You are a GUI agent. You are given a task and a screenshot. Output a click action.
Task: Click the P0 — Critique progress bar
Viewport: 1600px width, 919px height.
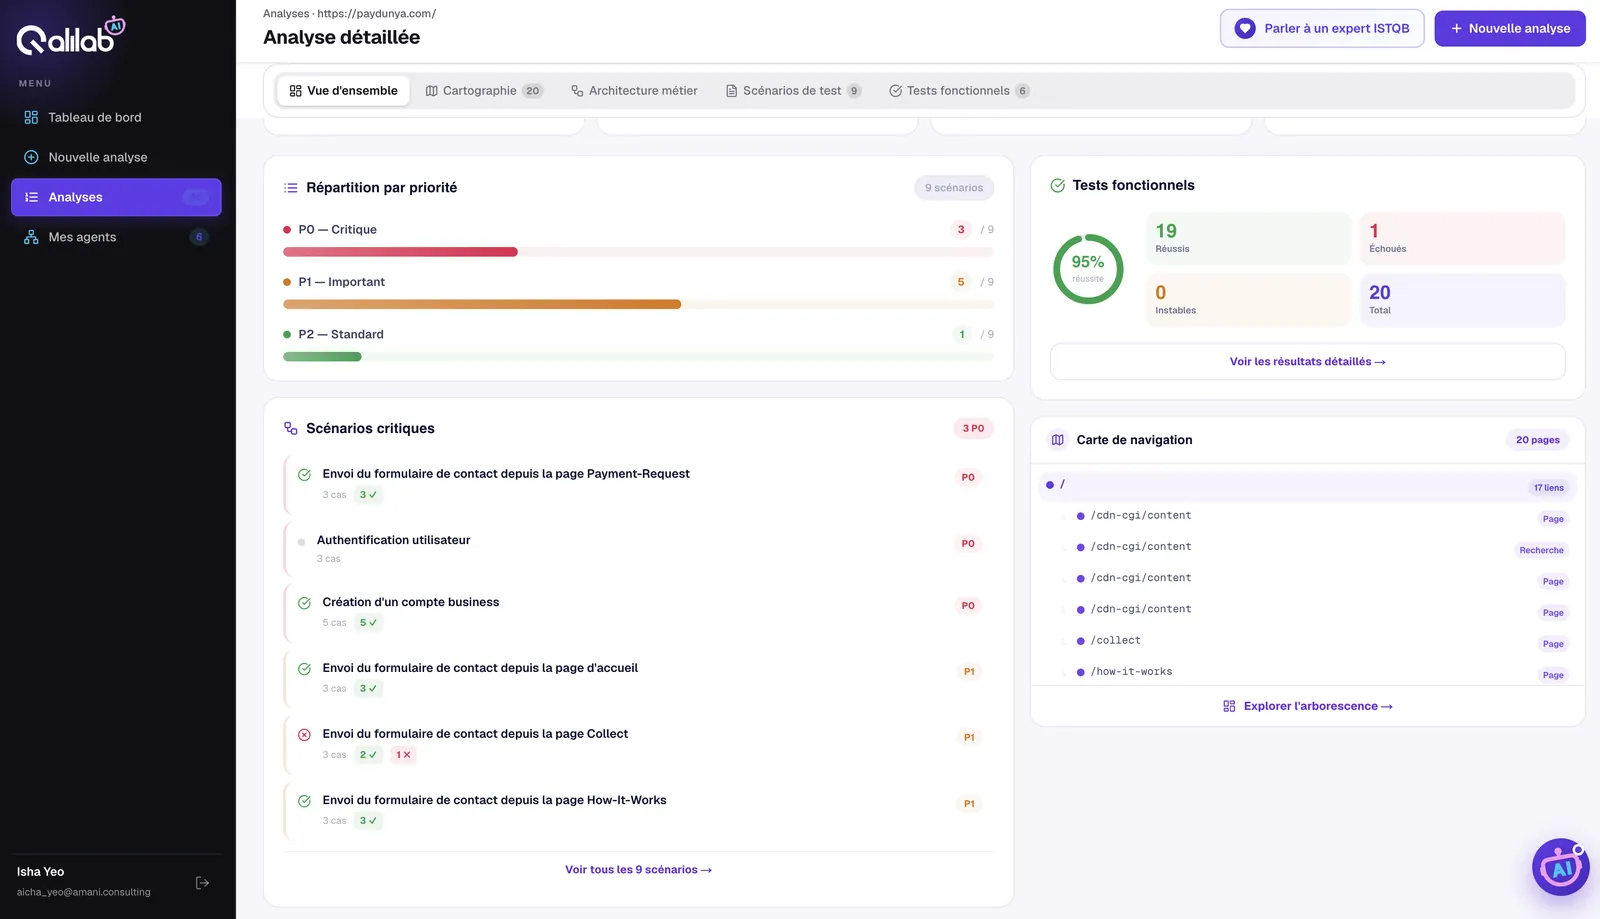(x=638, y=252)
